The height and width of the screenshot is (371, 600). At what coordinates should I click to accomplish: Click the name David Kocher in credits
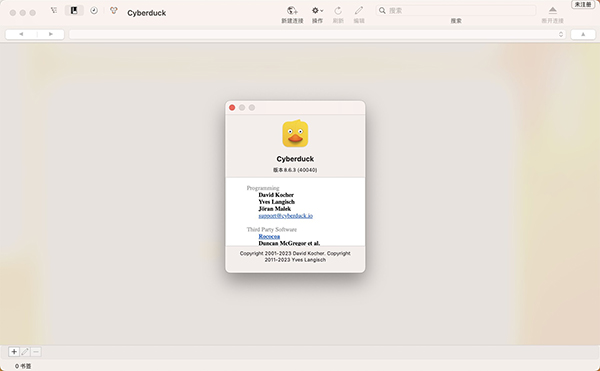click(276, 195)
